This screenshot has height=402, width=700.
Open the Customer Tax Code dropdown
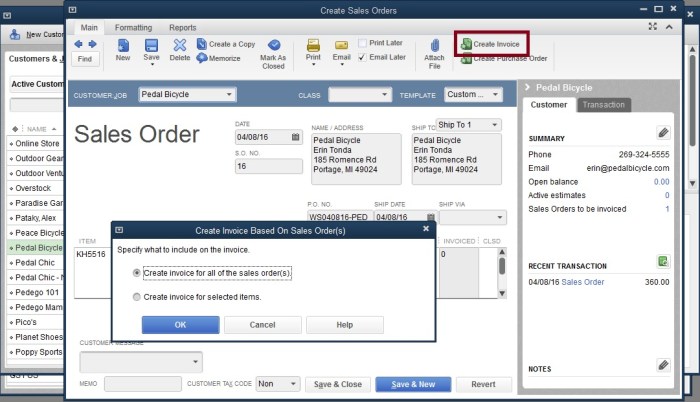(293, 384)
